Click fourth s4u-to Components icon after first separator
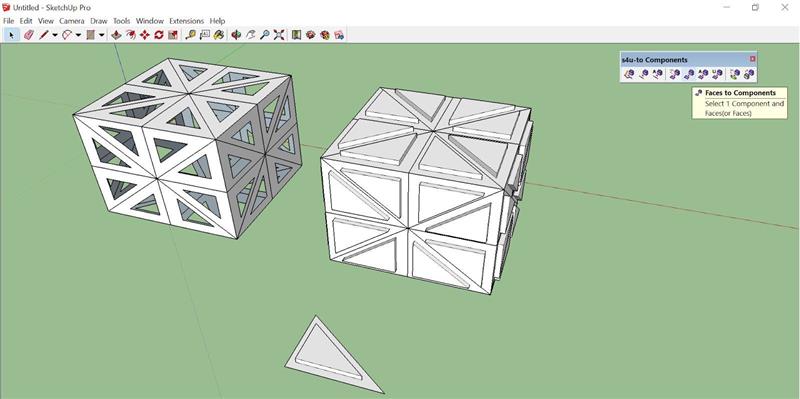The width and height of the screenshot is (800, 399). 674,74
